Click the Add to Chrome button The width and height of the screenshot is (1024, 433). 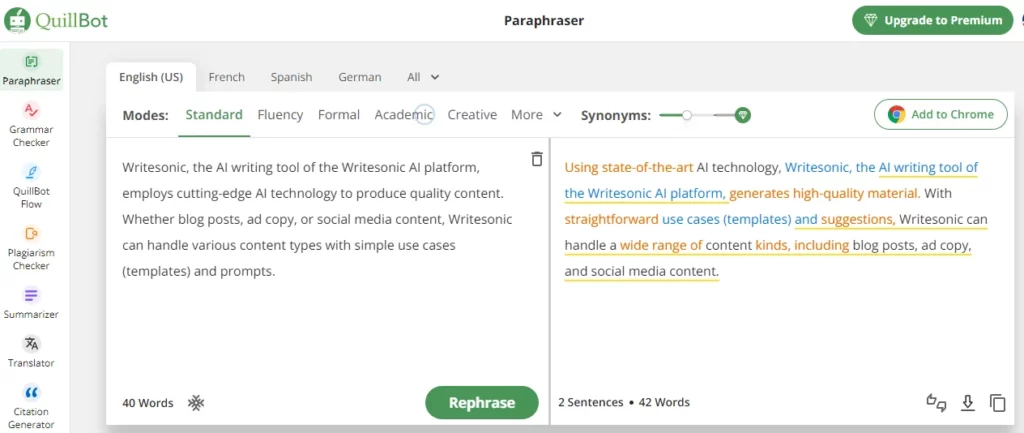coord(941,115)
